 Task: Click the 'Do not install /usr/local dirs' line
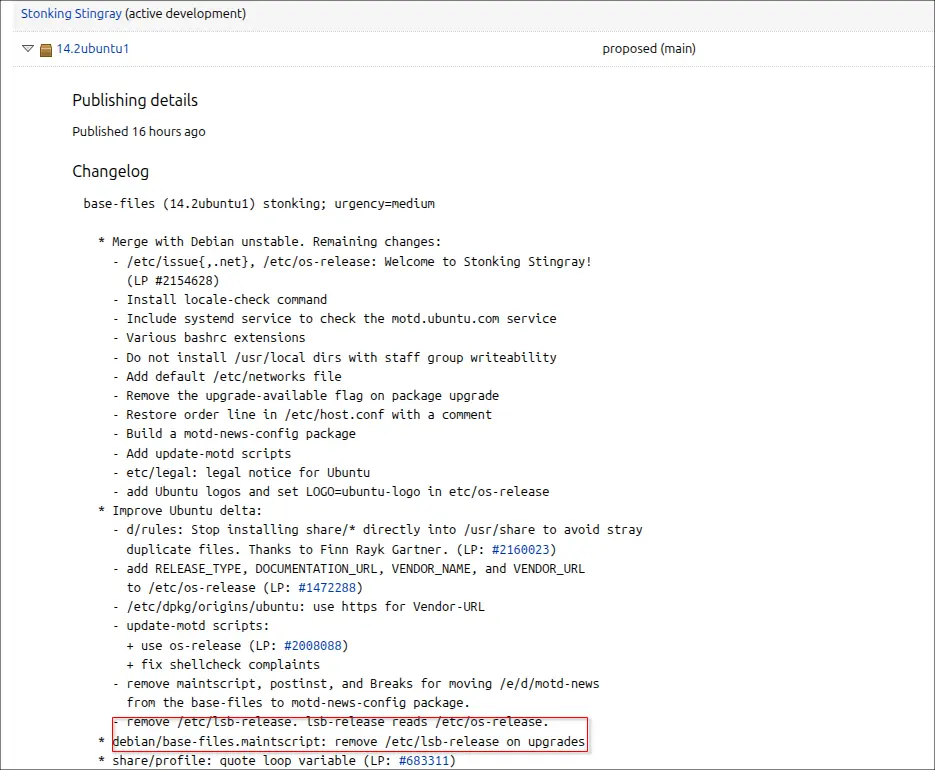point(335,357)
